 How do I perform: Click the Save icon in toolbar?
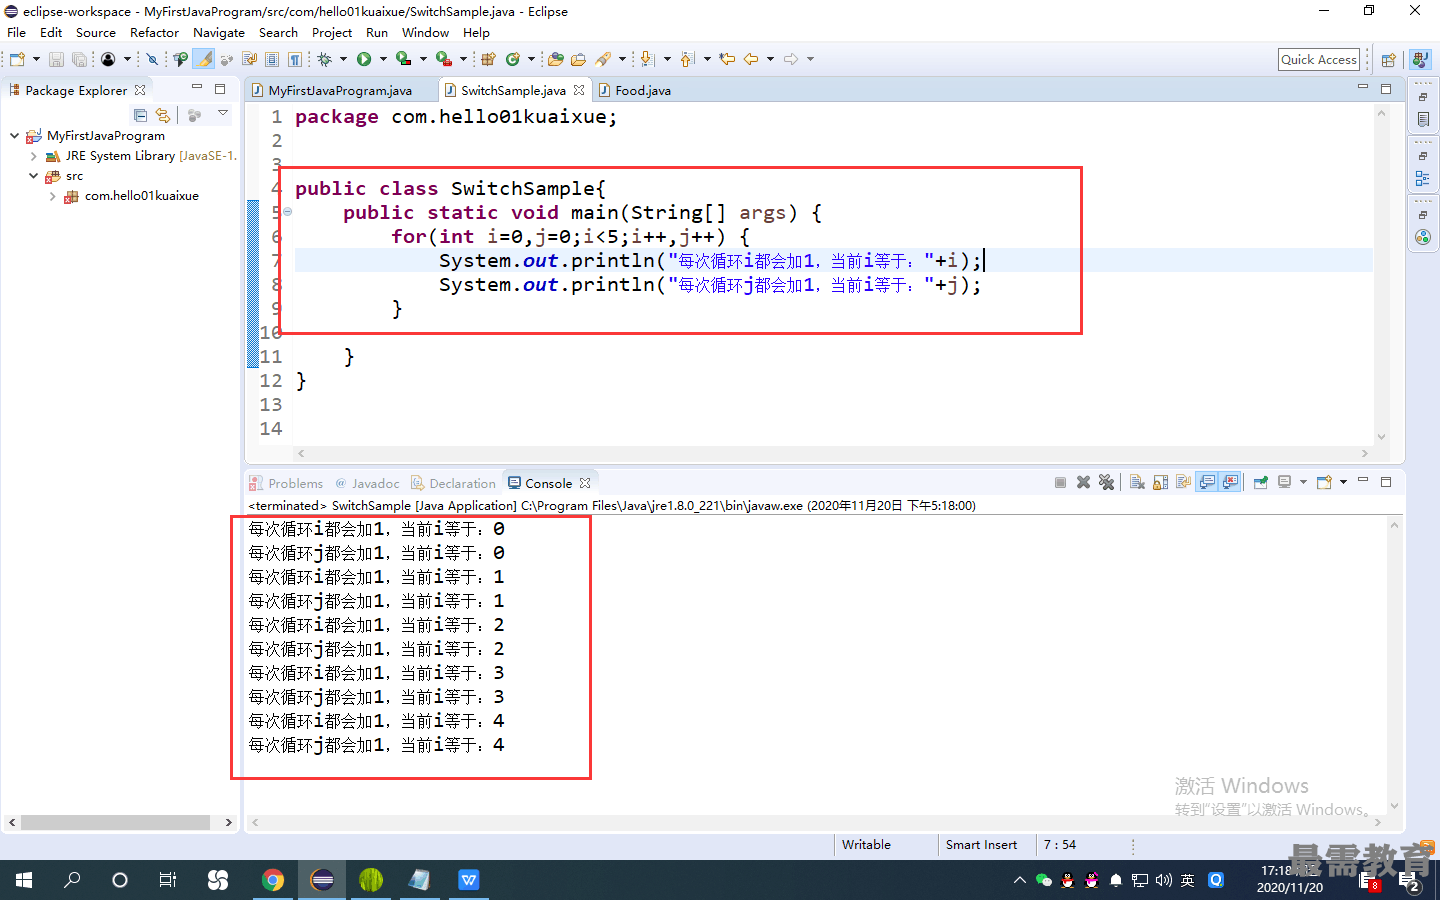click(56, 59)
